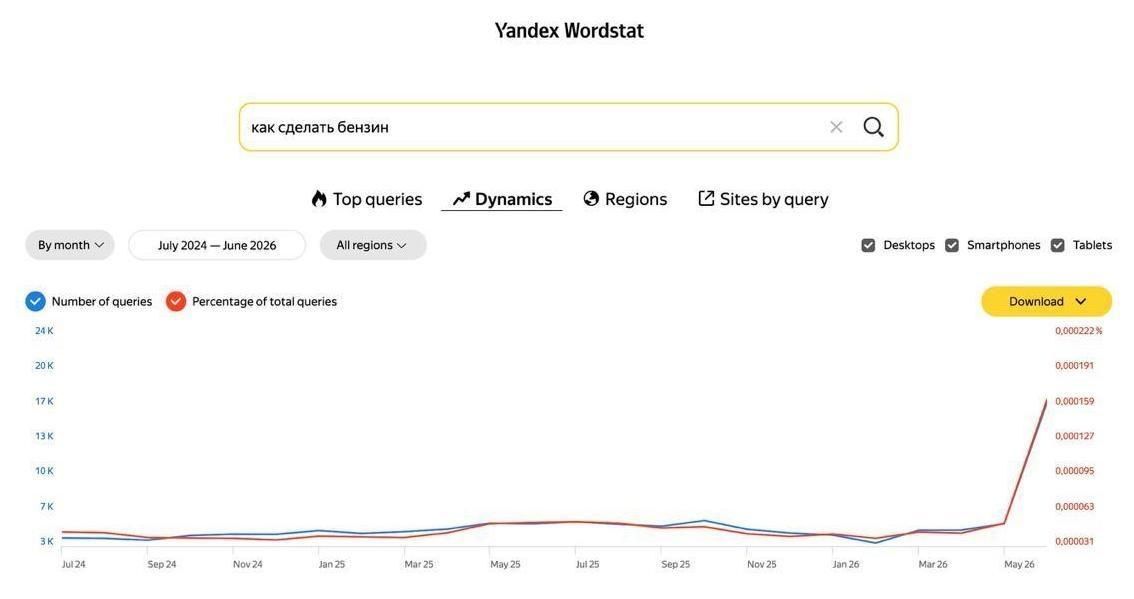Viewport: 1134px width, 599px height.
Task: Click the 24 K axis value
Action: [x=44, y=331]
